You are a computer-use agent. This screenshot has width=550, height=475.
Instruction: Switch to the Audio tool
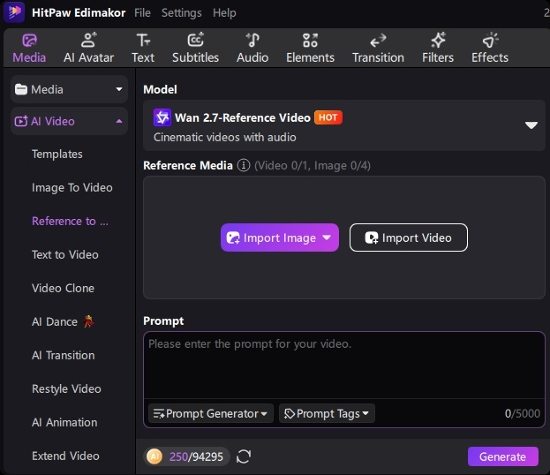(252, 48)
